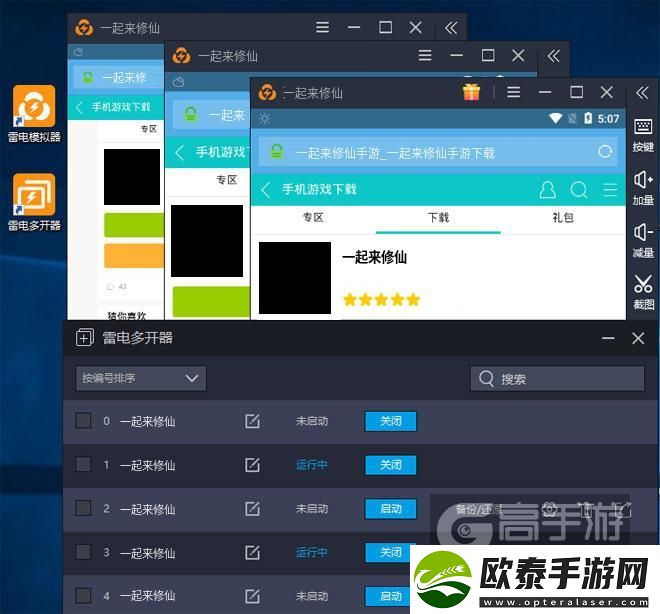Tick the checkbox for instance 1

pyautogui.click(x=83, y=464)
